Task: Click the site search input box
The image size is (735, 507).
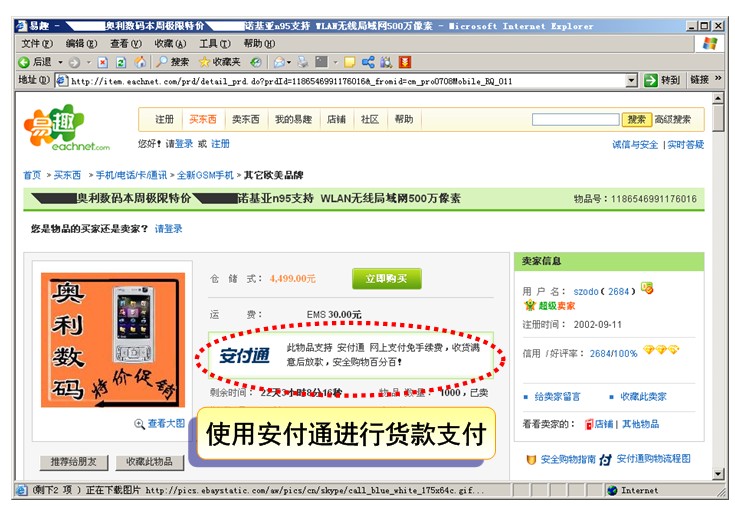Action: pos(576,119)
